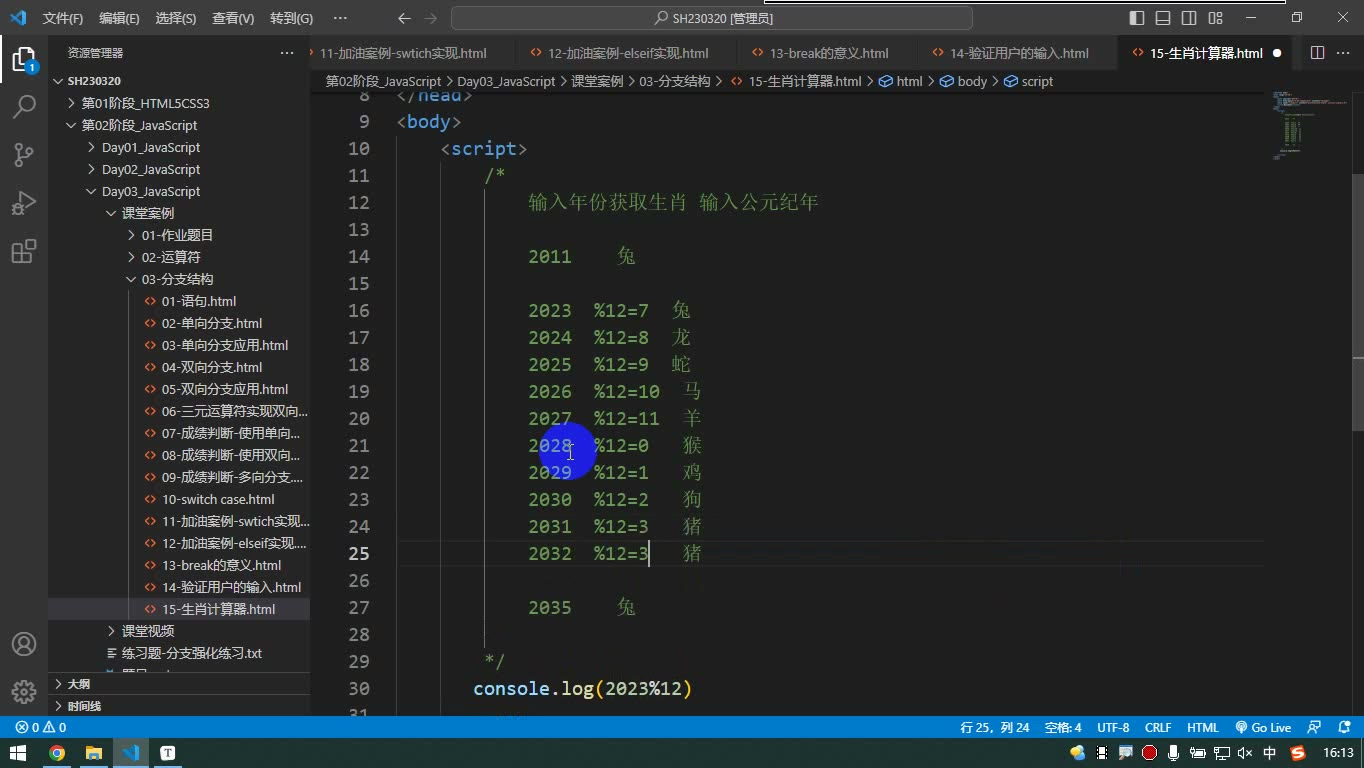Switch to 12-加油案例-elseif实现.html tab
The width and height of the screenshot is (1364, 768).
pos(627,53)
